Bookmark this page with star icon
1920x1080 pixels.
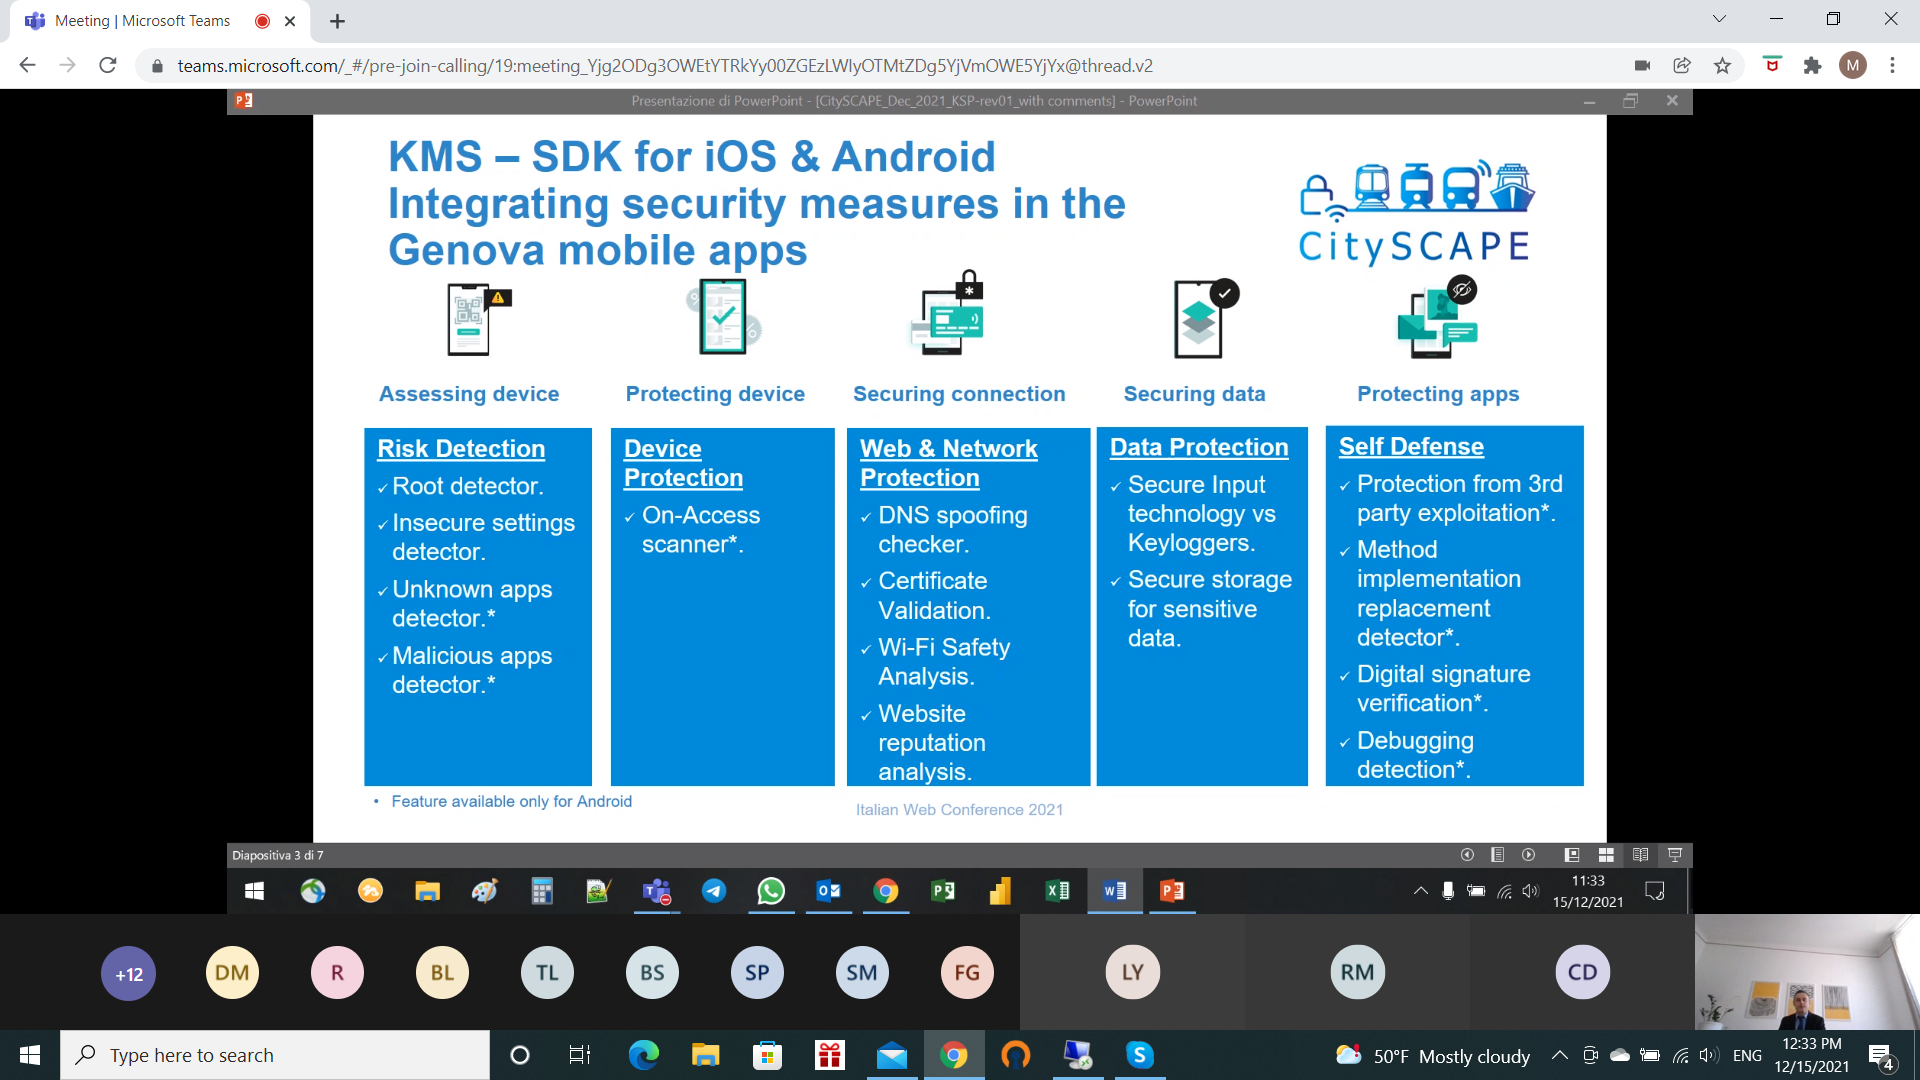[1722, 66]
